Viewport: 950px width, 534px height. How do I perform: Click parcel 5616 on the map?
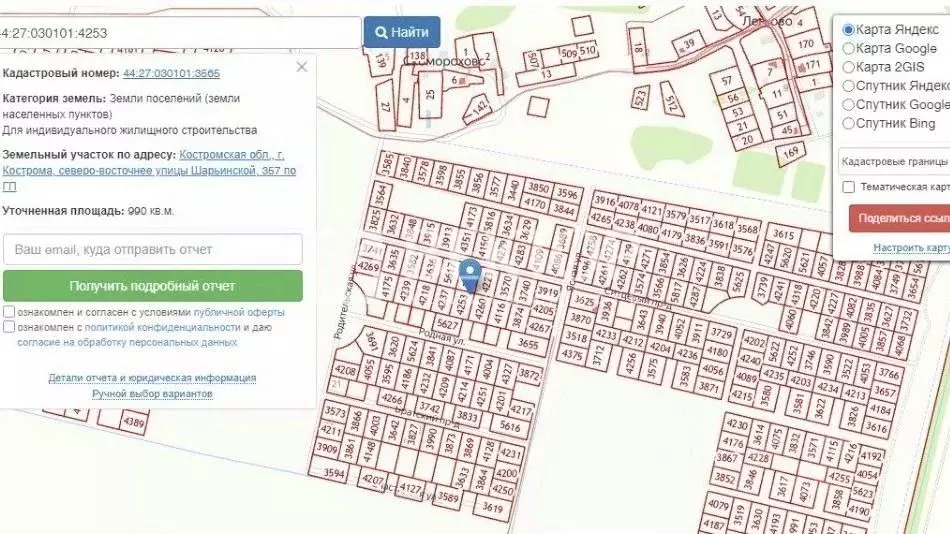point(510,426)
